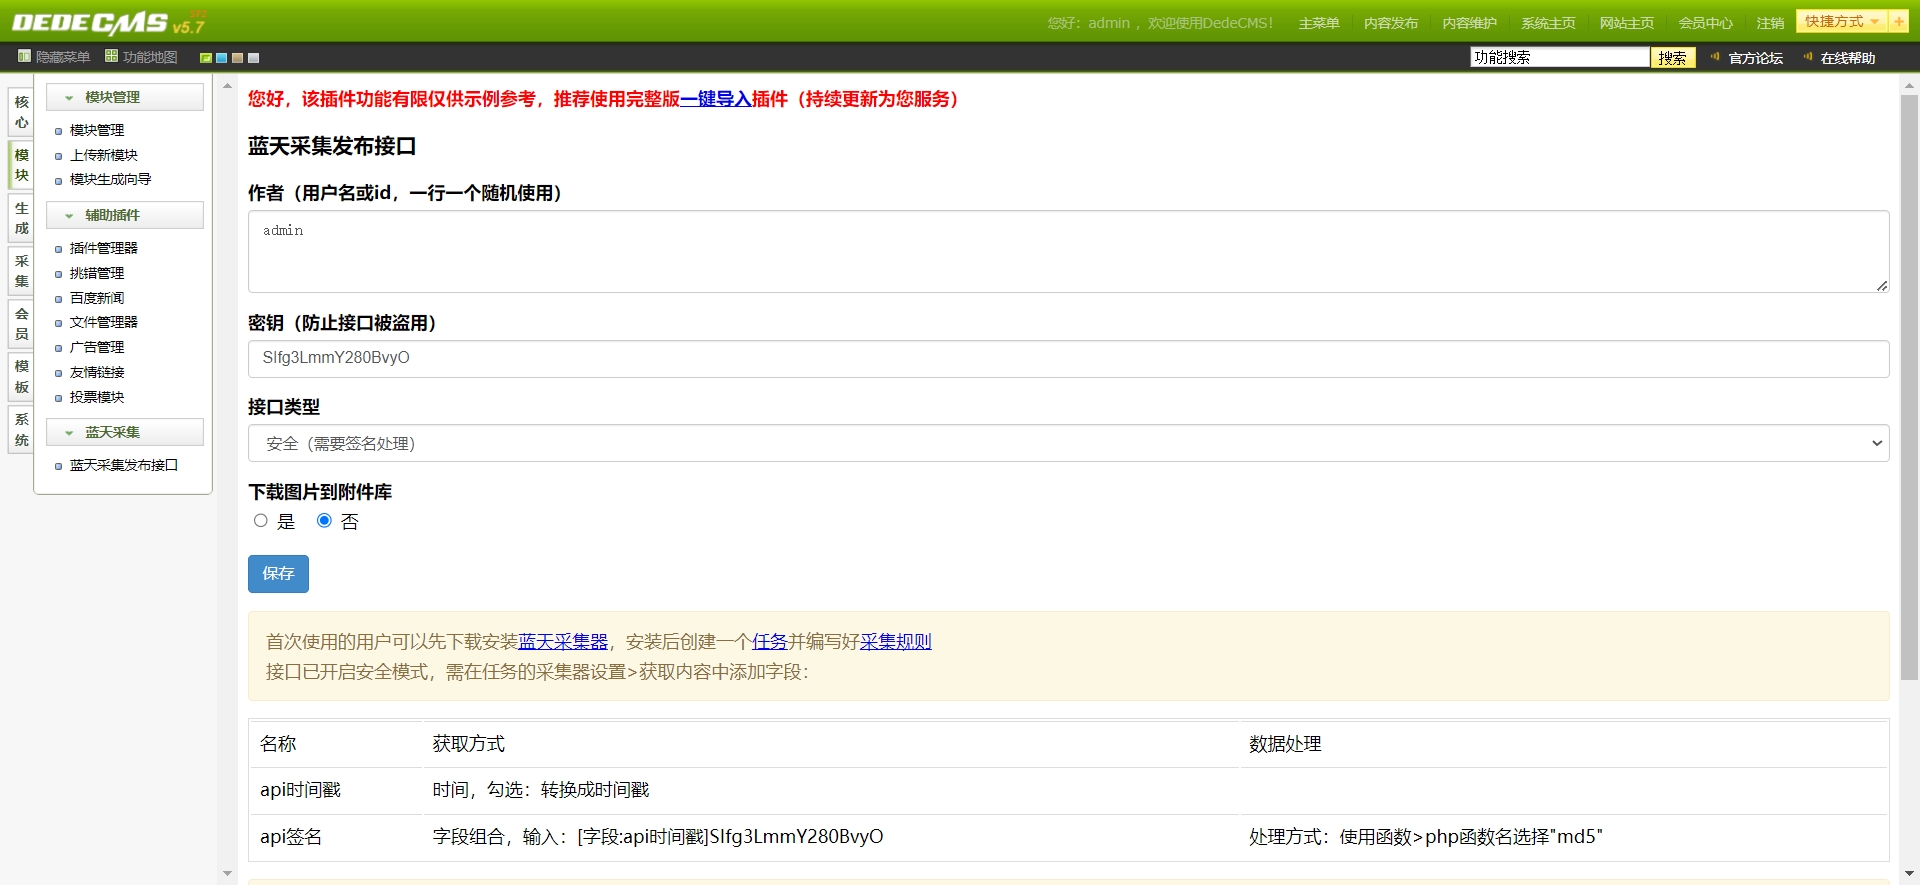
Task: Open 内容发布 in the top menu
Action: click(x=1390, y=23)
